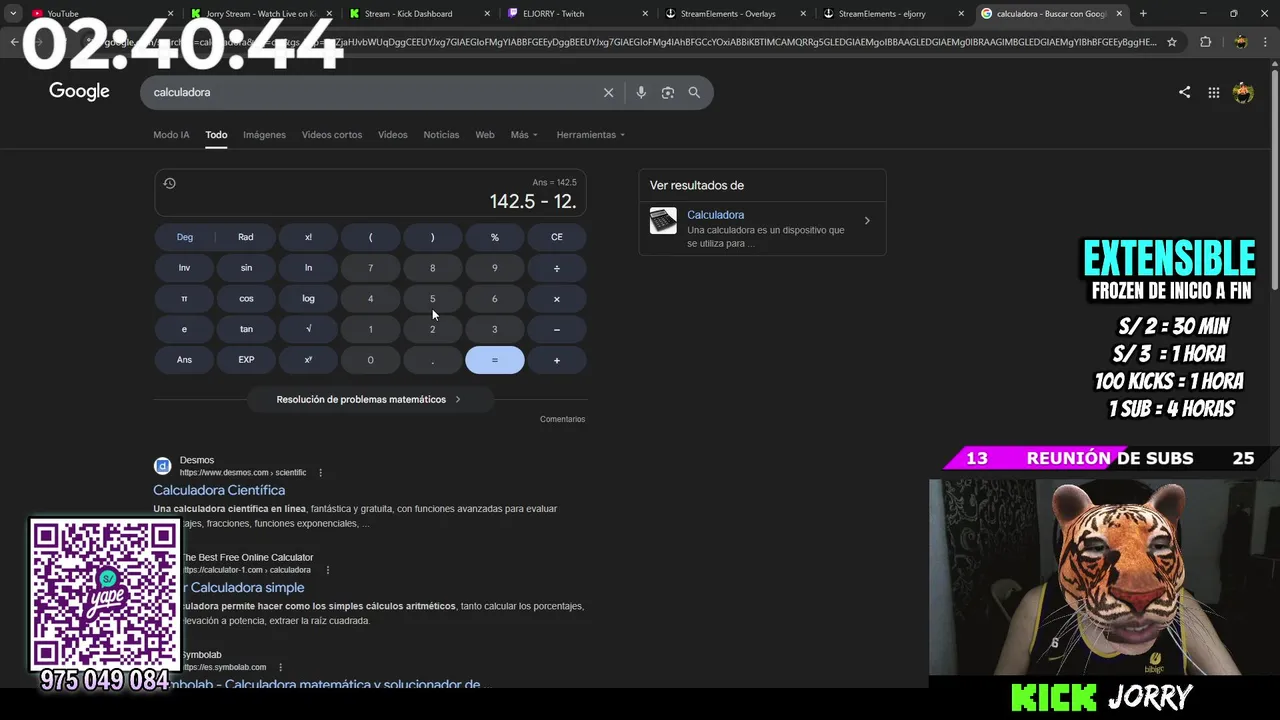
Task: Switch calculator to Deg mode
Action: 185,237
